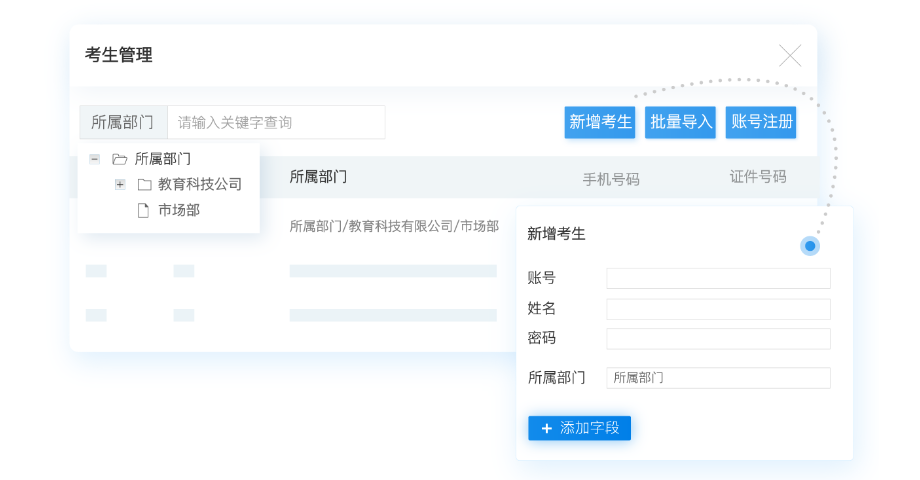Focus the 密码 input field
The width and height of the screenshot is (920, 480).
718,339
